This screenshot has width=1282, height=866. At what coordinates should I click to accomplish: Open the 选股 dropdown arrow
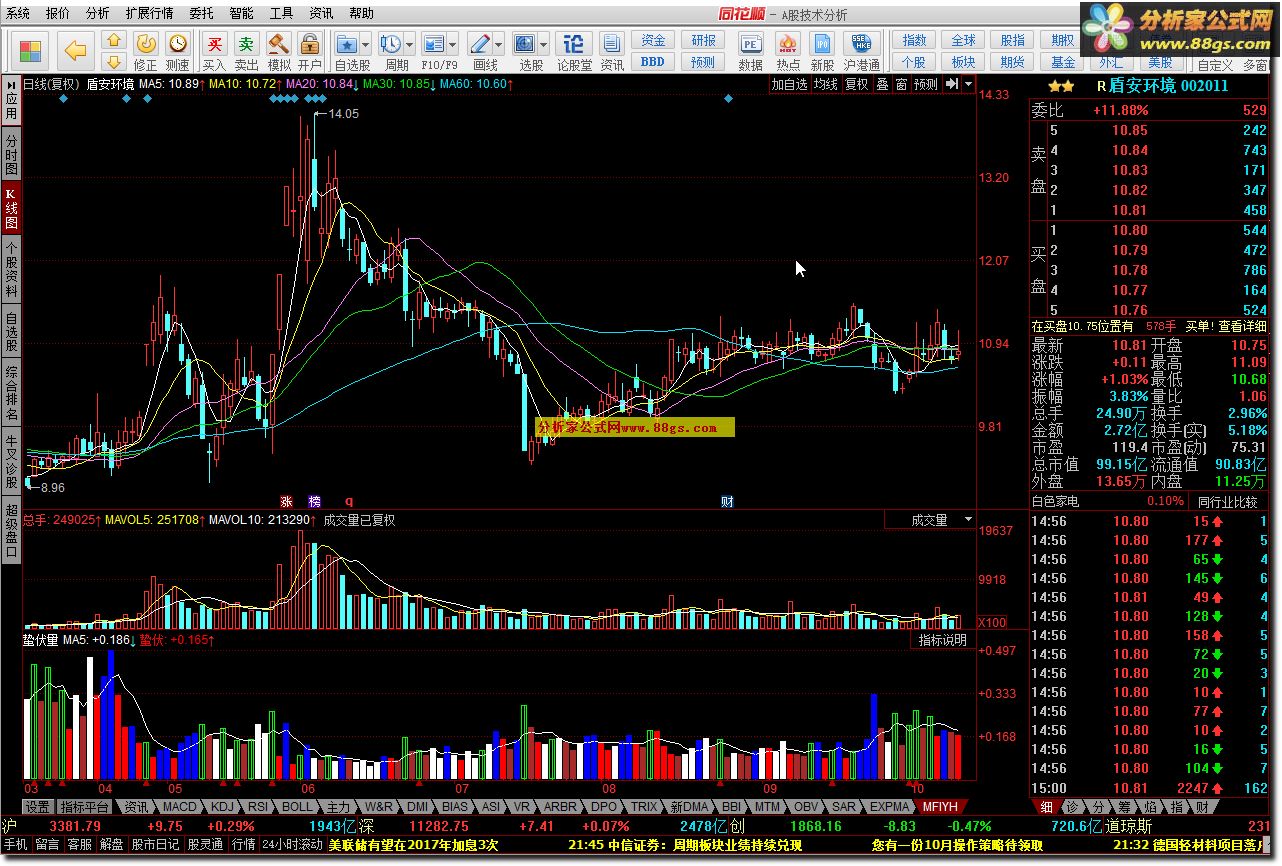pyautogui.click(x=544, y=44)
